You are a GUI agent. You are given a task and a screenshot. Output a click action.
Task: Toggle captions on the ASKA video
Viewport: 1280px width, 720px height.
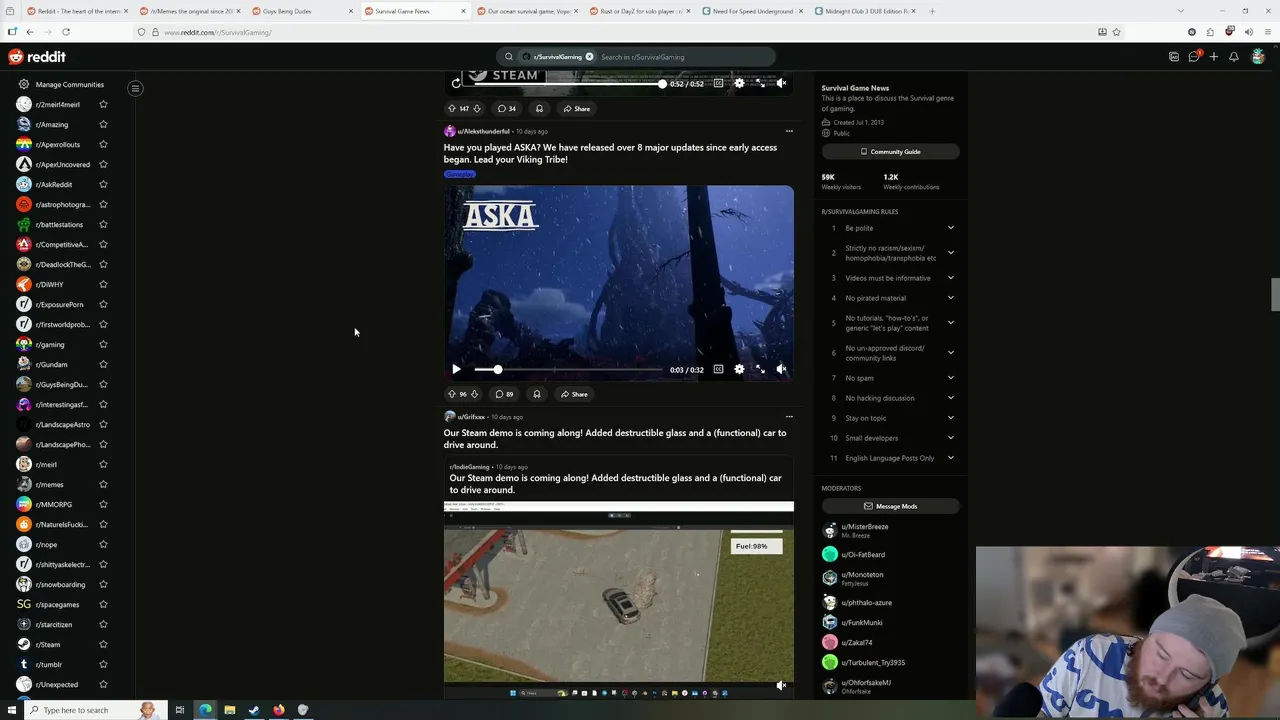[718, 369]
